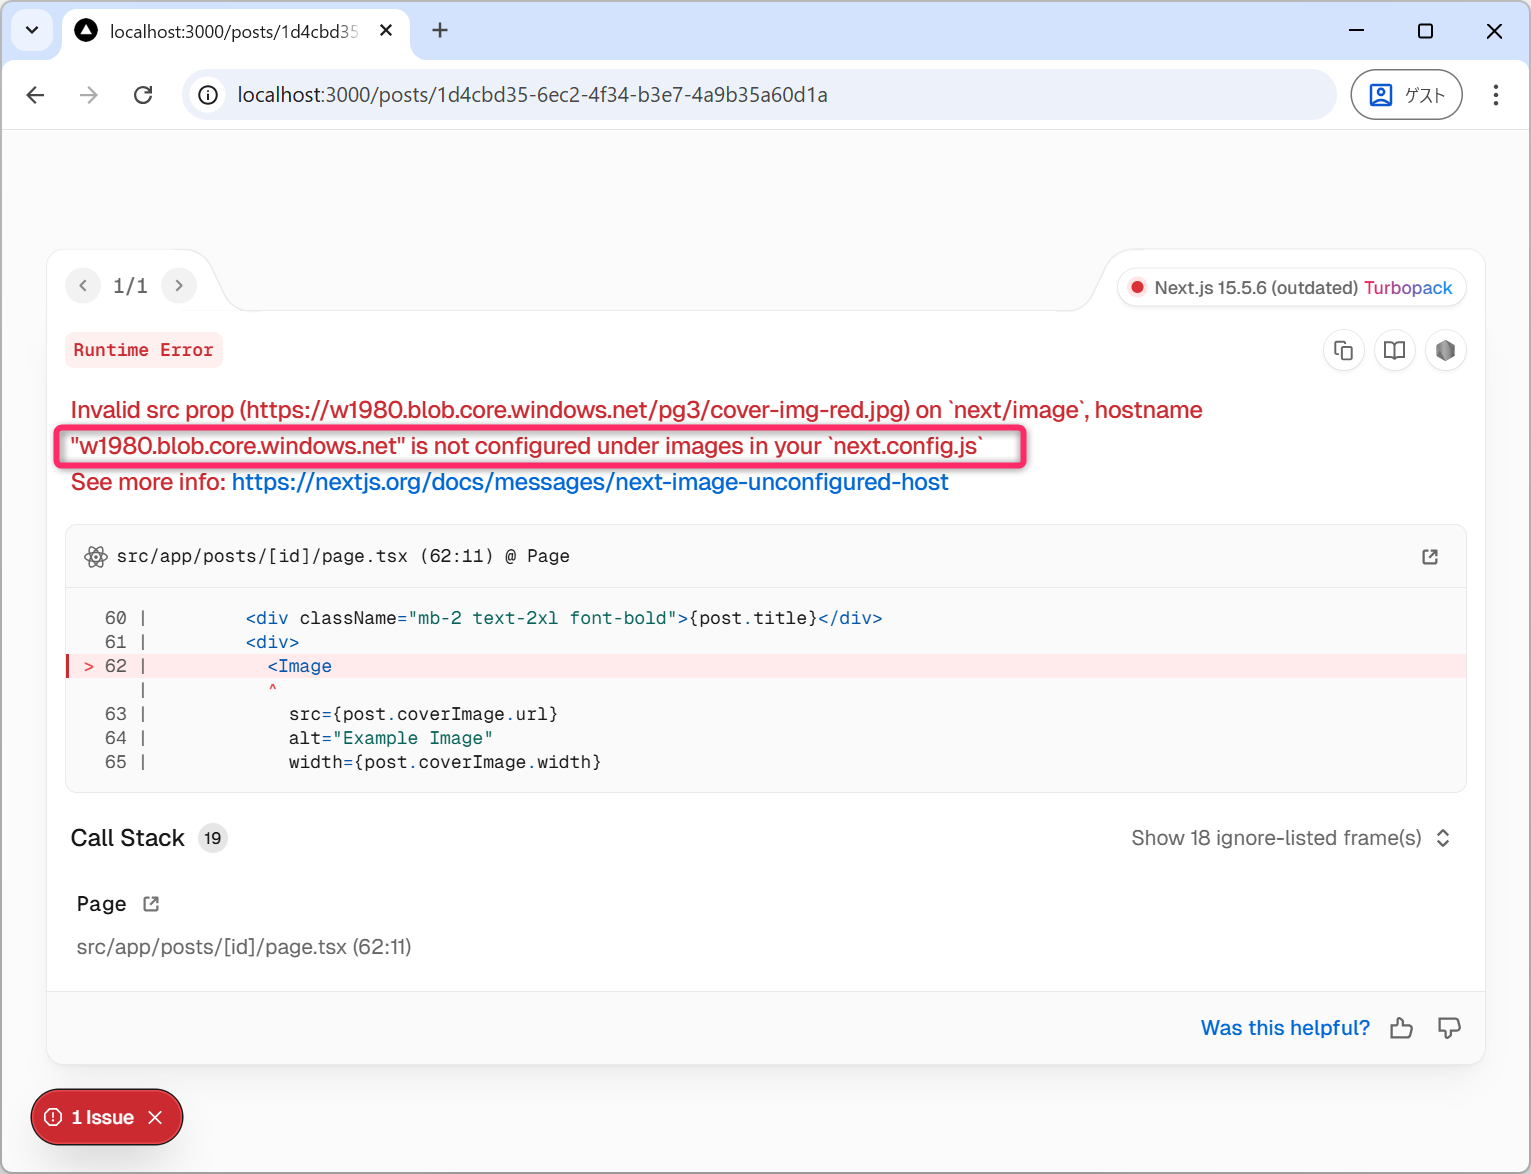Open the Page call stack frame in editor

(151, 904)
